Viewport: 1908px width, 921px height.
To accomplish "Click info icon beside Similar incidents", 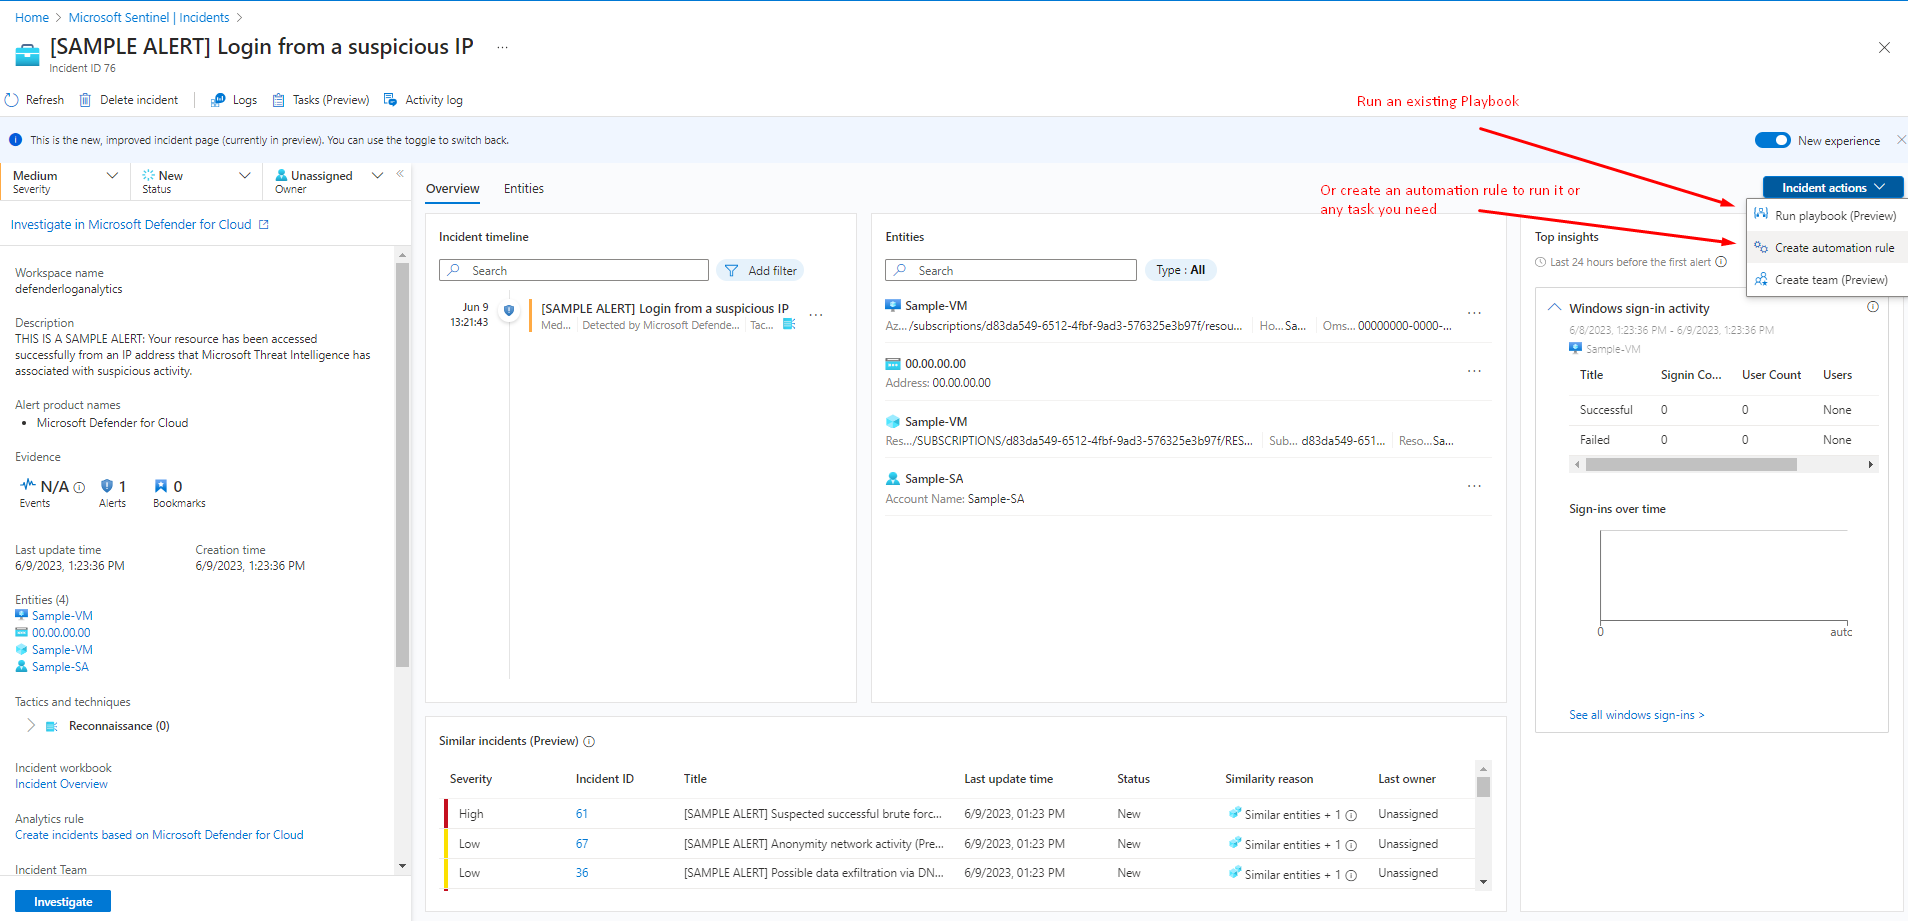I will tap(589, 742).
